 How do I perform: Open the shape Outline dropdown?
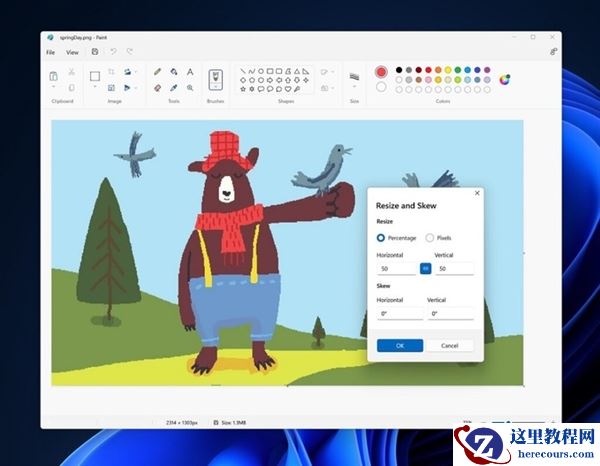point(325,72)
